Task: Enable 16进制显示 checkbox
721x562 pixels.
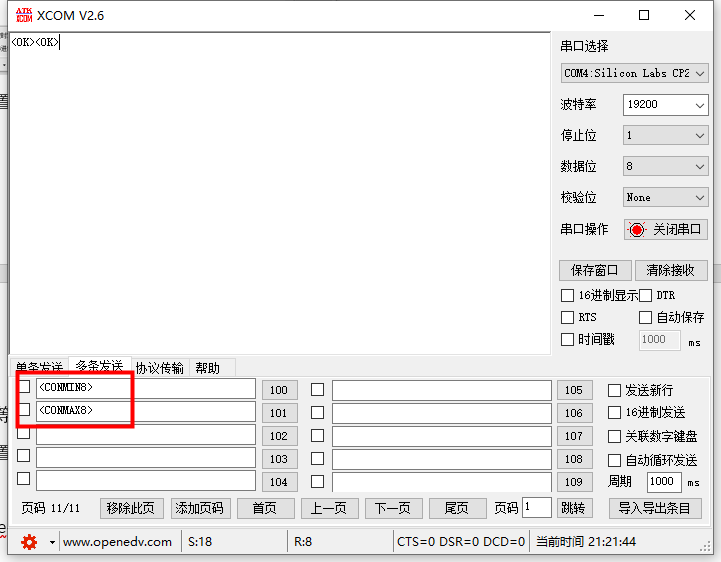Action: (x=567, y=295)
